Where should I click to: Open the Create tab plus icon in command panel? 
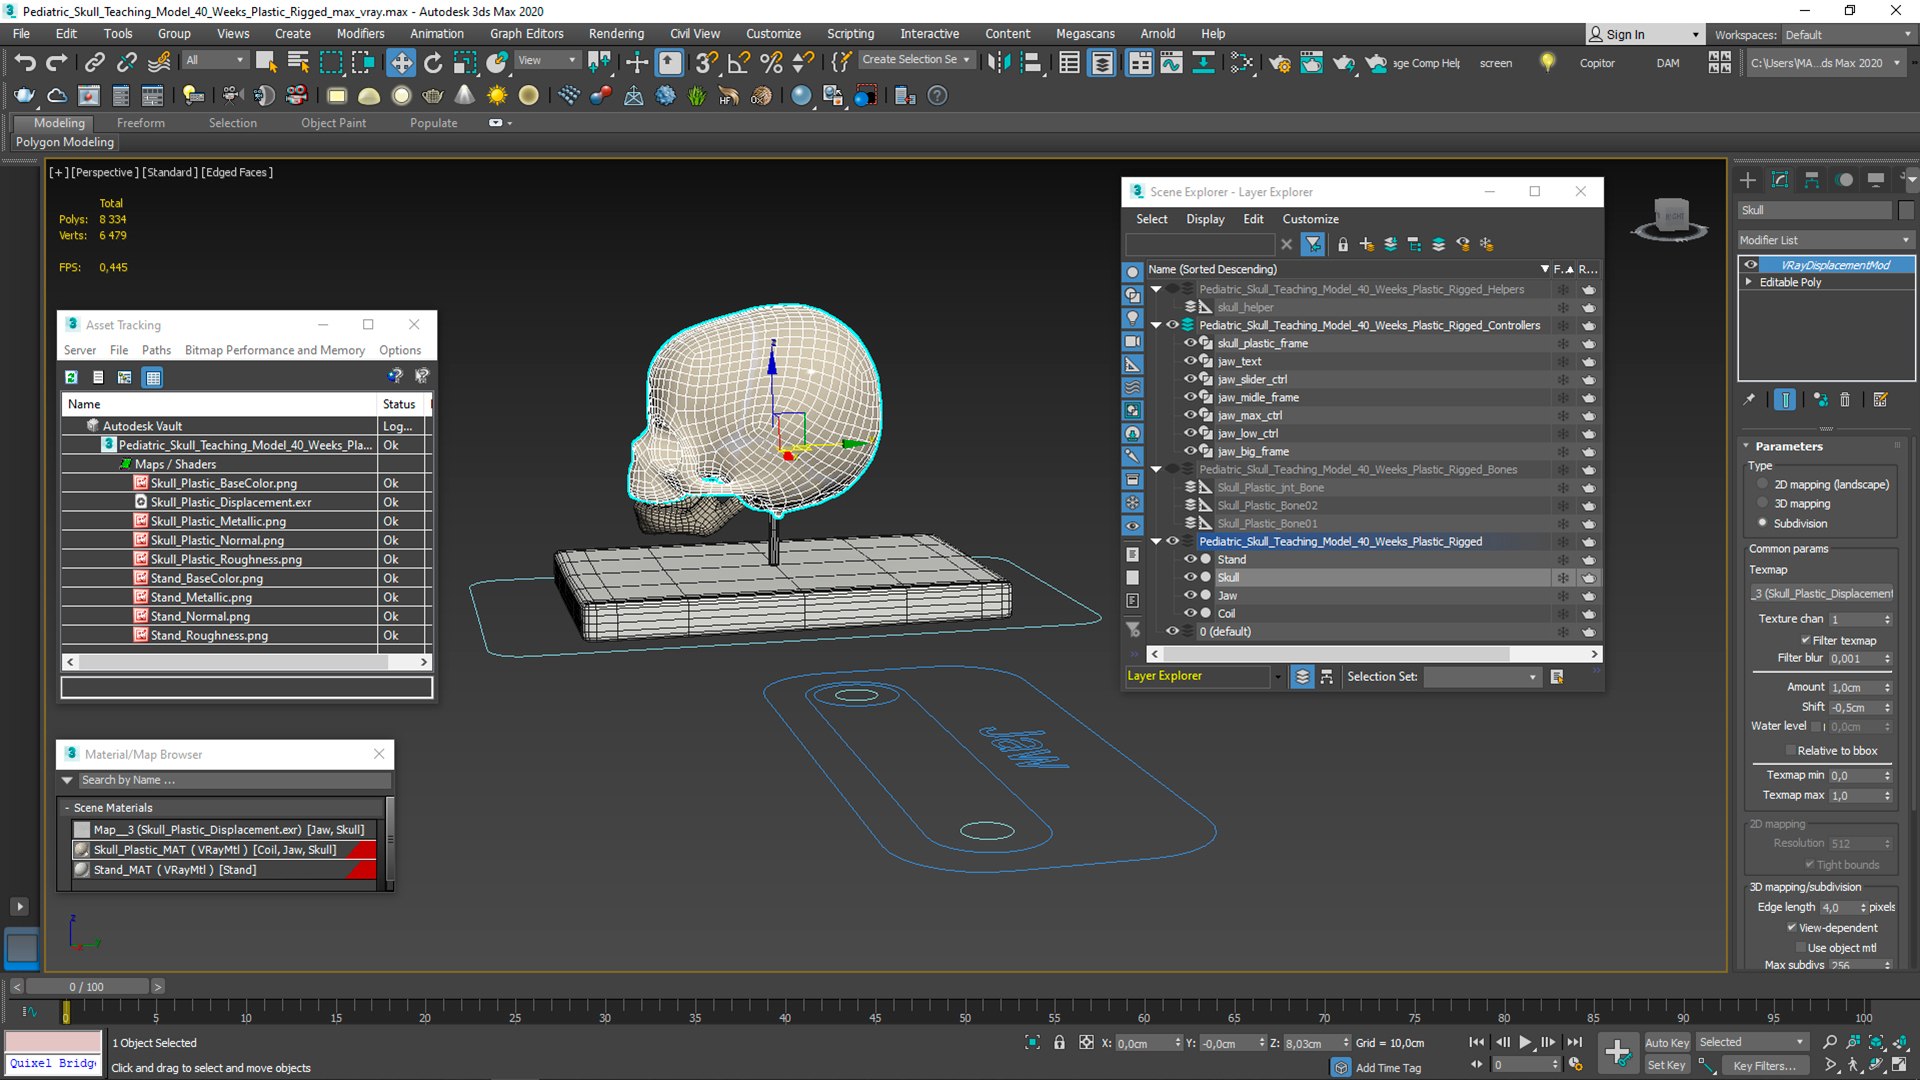pyautogui.click(x=1748, y=180)
